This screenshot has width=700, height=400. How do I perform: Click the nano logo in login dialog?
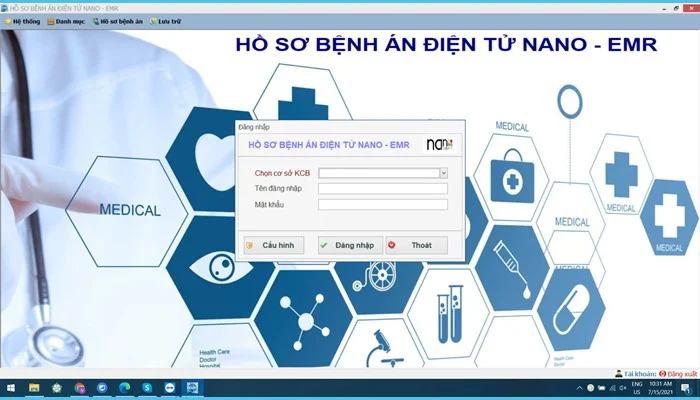click(x=440, y=145)
